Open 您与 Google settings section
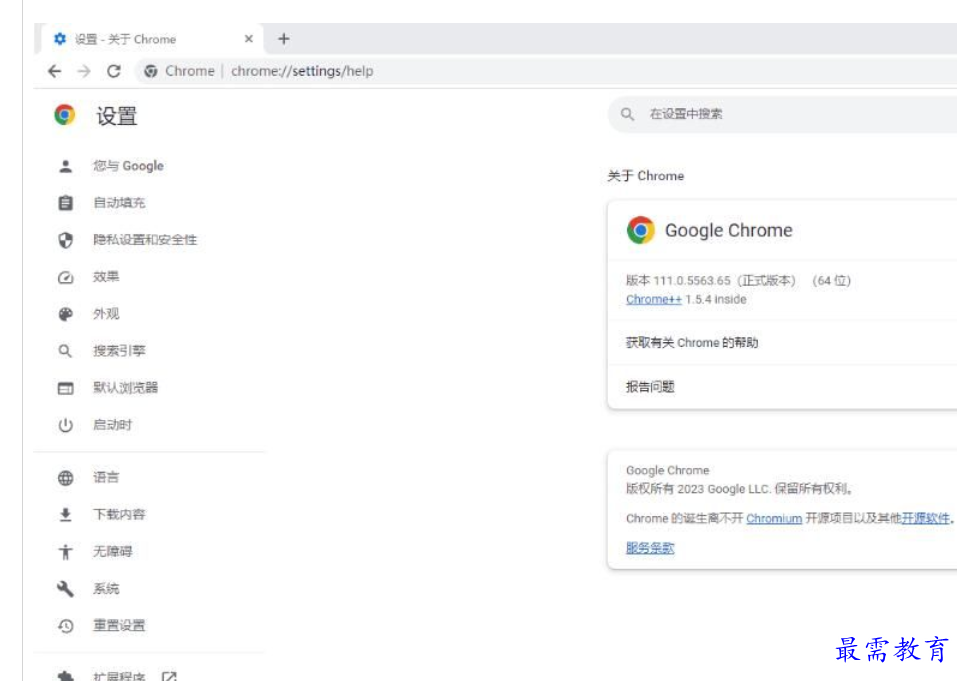957x681 pixels. (128, 166)
